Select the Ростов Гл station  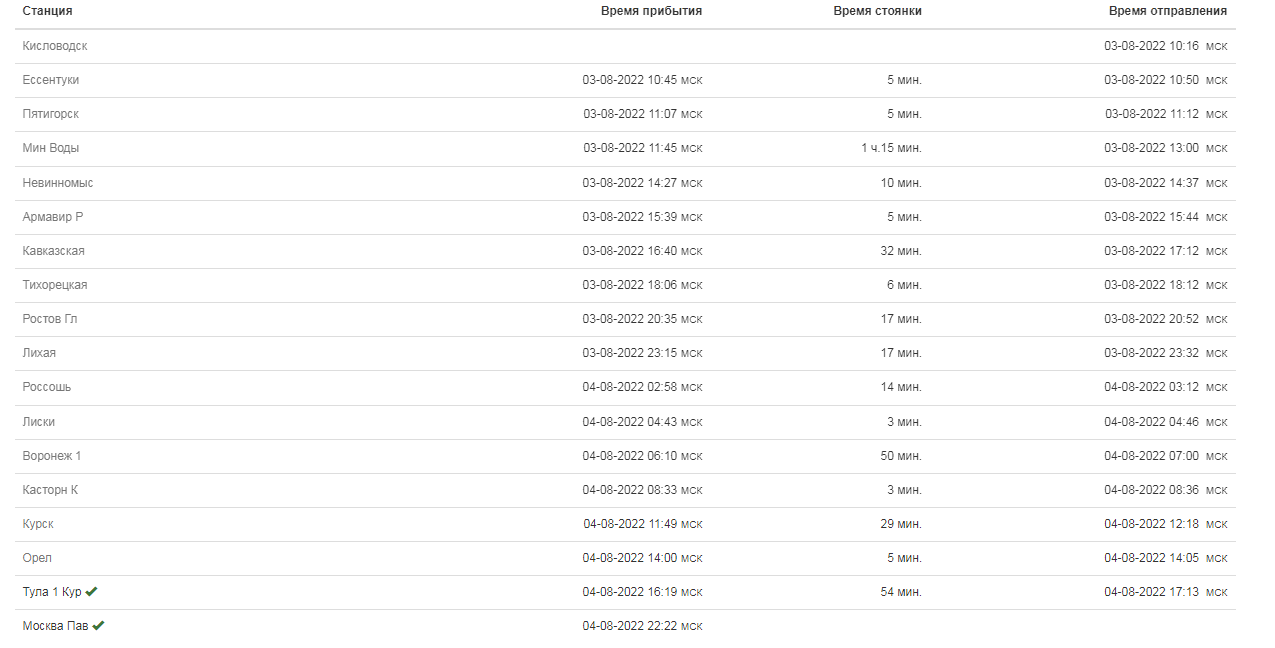click(50, 319)
